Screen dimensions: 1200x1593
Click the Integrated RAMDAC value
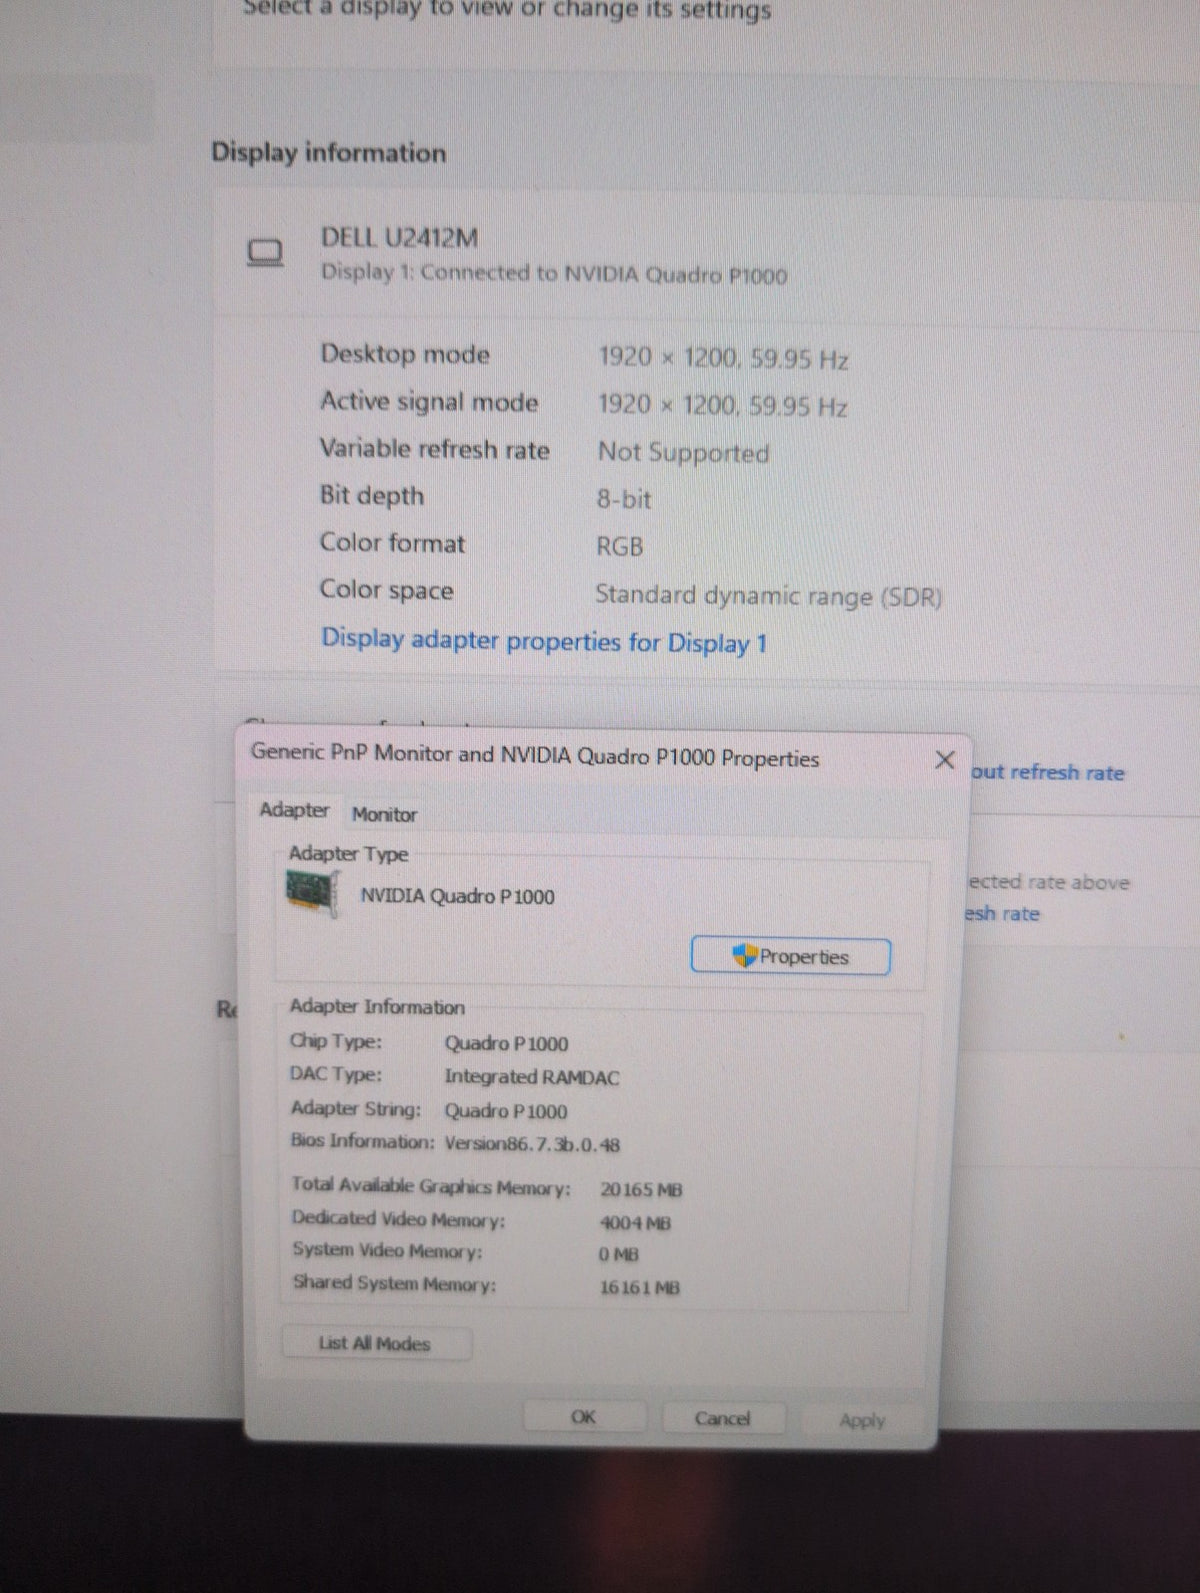click(532, 1077)
